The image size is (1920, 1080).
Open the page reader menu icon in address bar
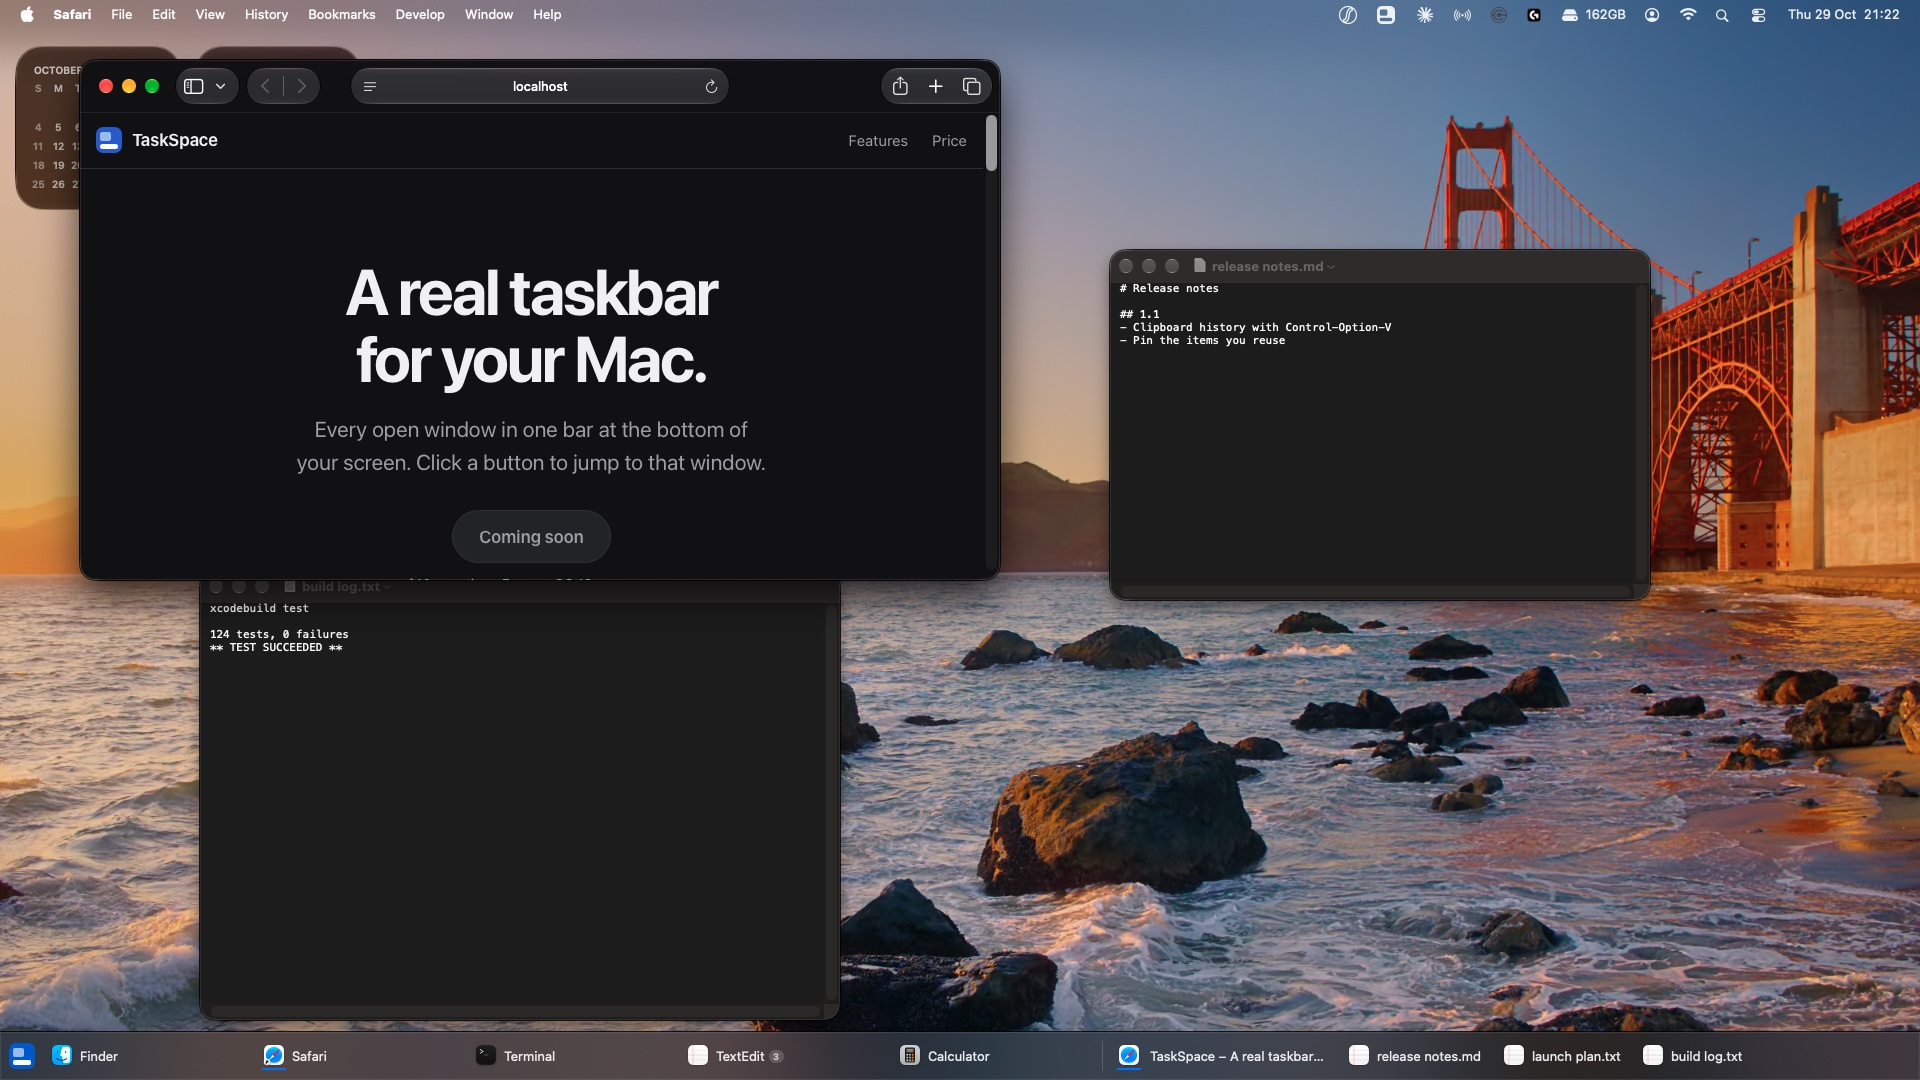pos(370,86)
